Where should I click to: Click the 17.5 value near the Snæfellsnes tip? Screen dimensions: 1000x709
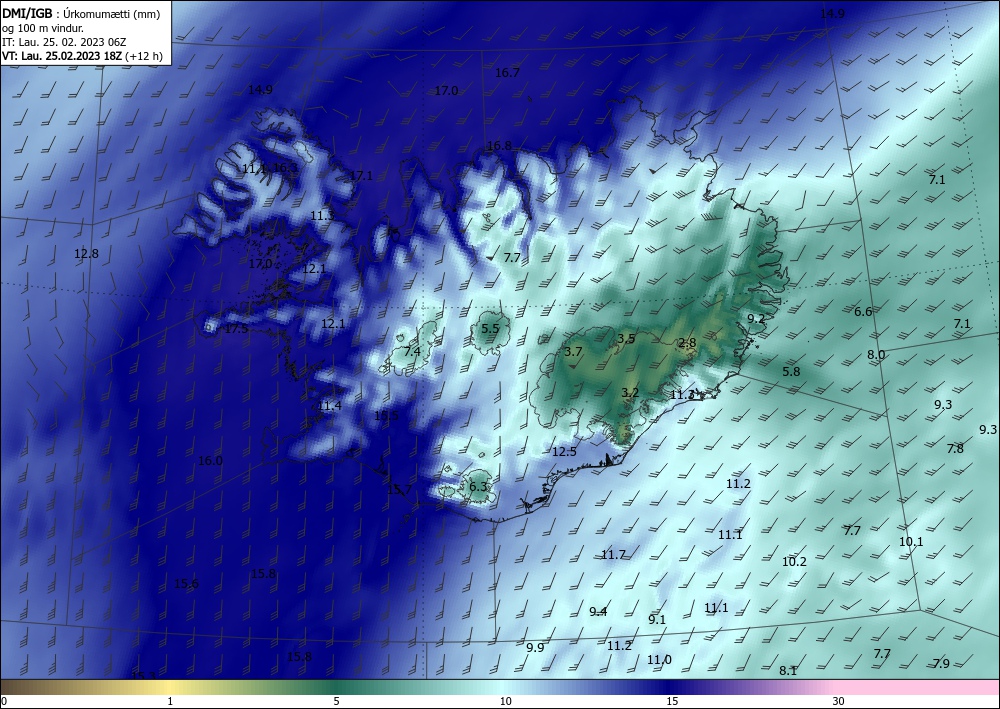coord(236,328)
